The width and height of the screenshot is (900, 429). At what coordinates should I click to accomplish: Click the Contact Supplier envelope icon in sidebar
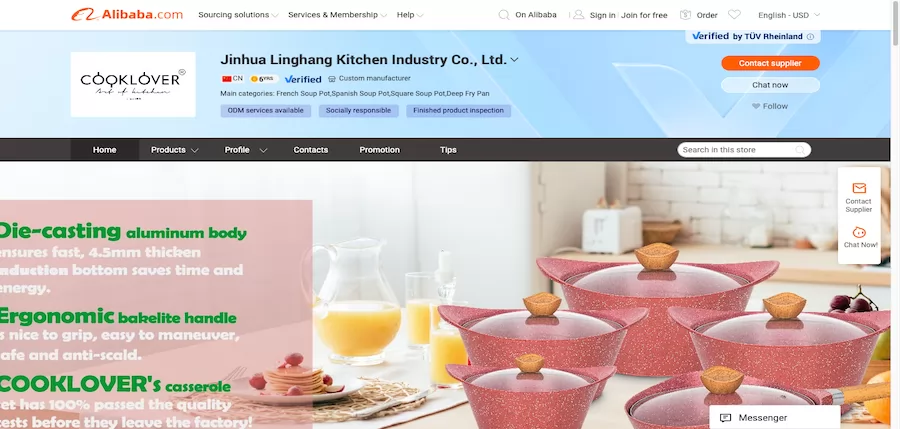(x=859, y=188)
